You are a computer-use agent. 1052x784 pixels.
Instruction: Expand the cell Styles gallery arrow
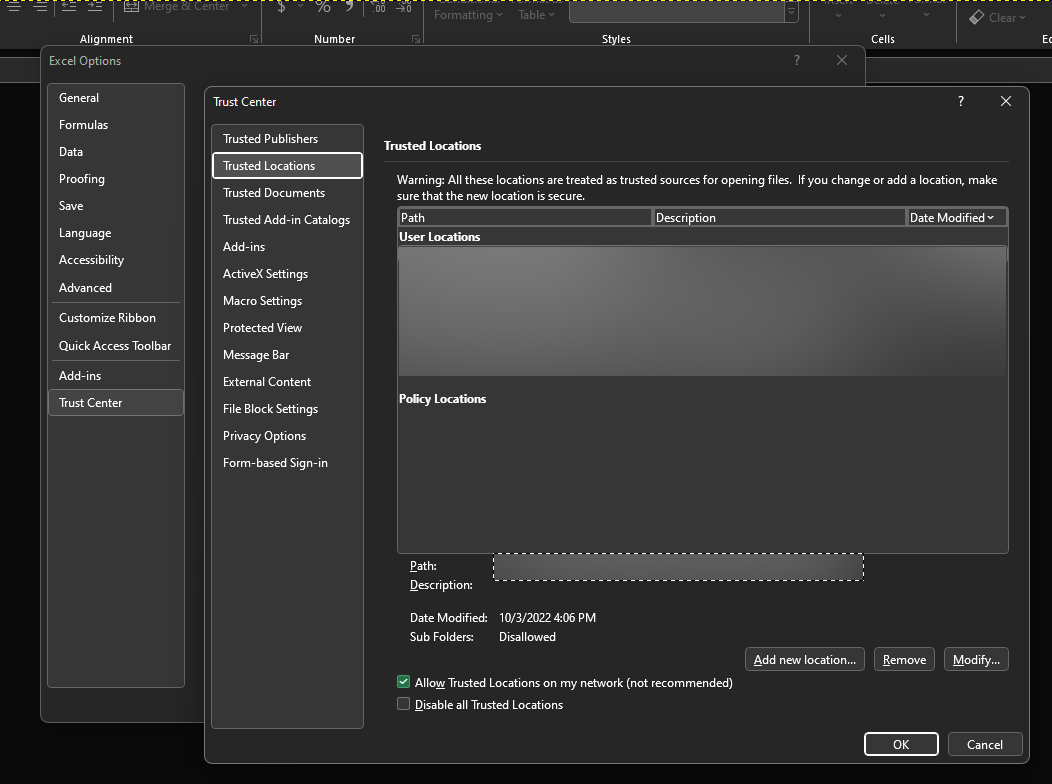point(792,13)
